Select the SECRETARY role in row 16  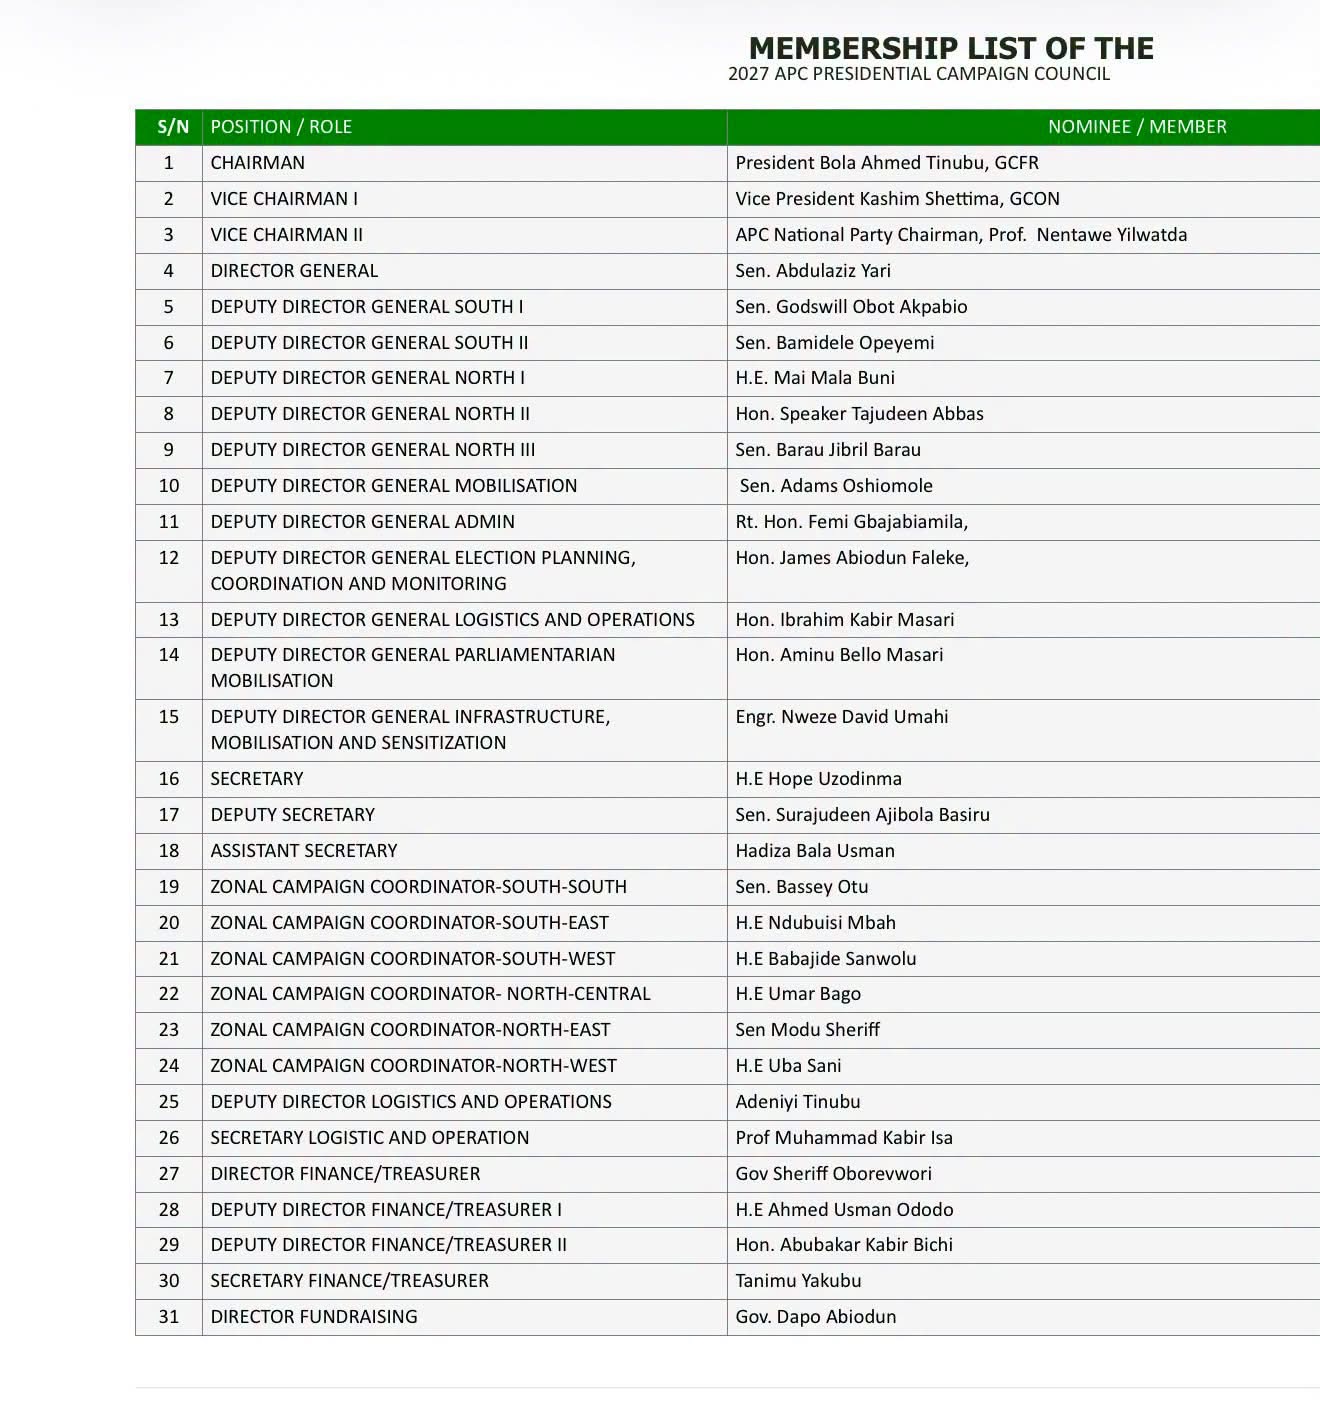coord(257,779)
